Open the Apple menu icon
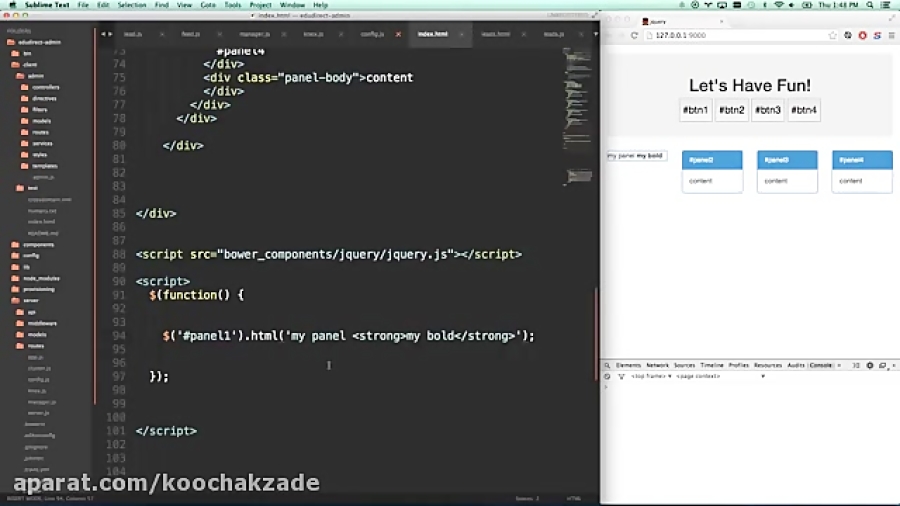 pyautogui.click(x=12, y=5)
